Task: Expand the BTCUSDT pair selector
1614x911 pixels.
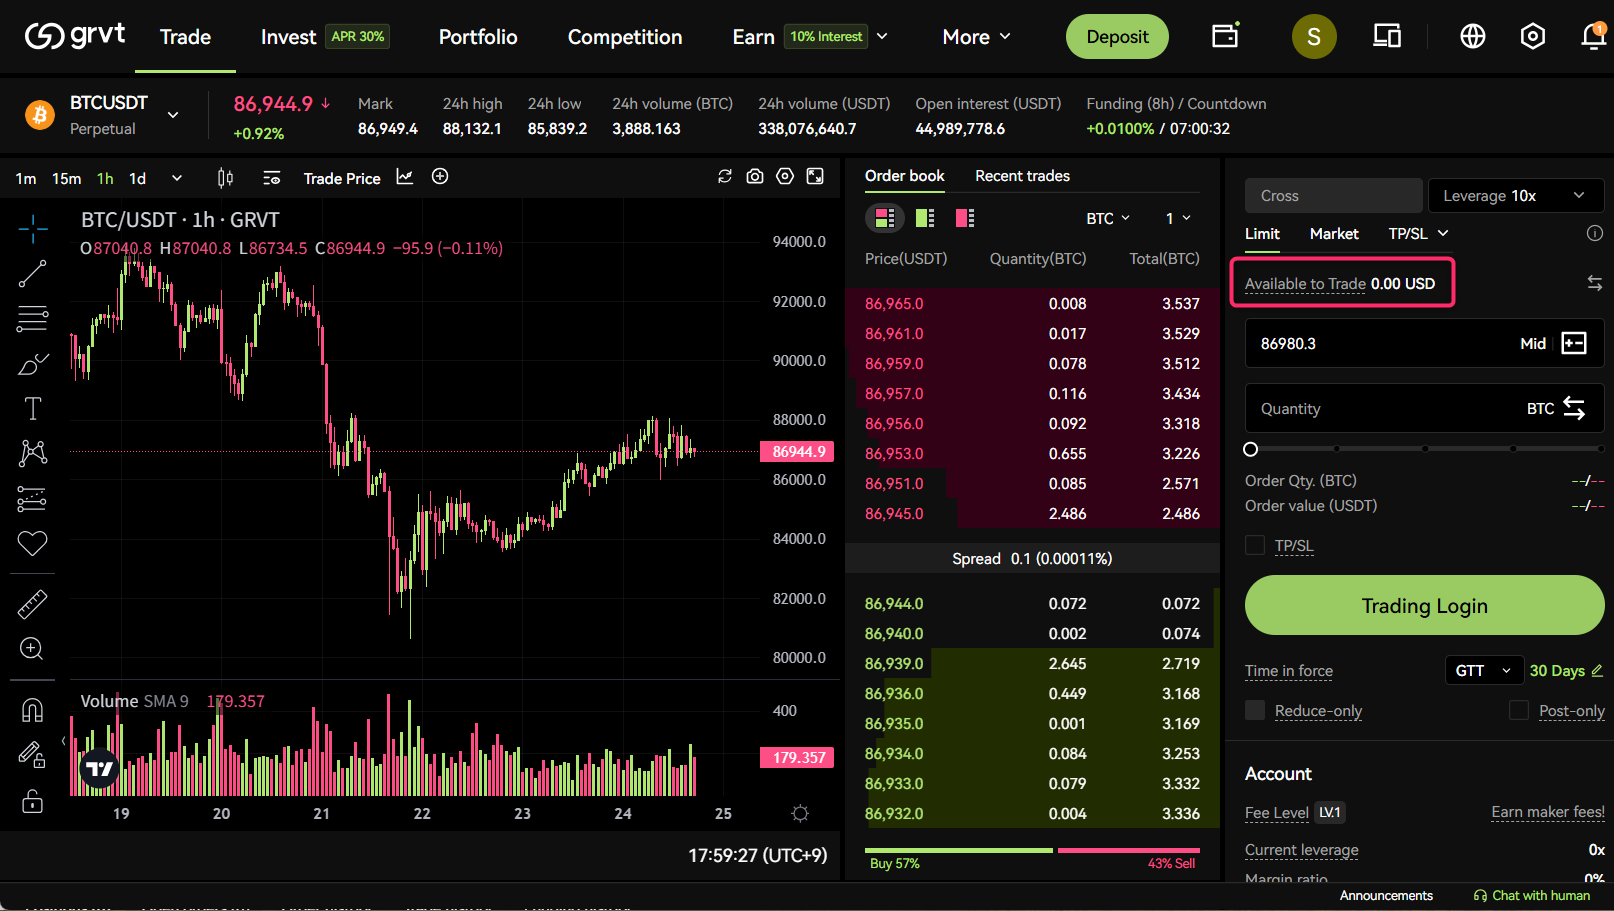Action: [x=172, y=115]
